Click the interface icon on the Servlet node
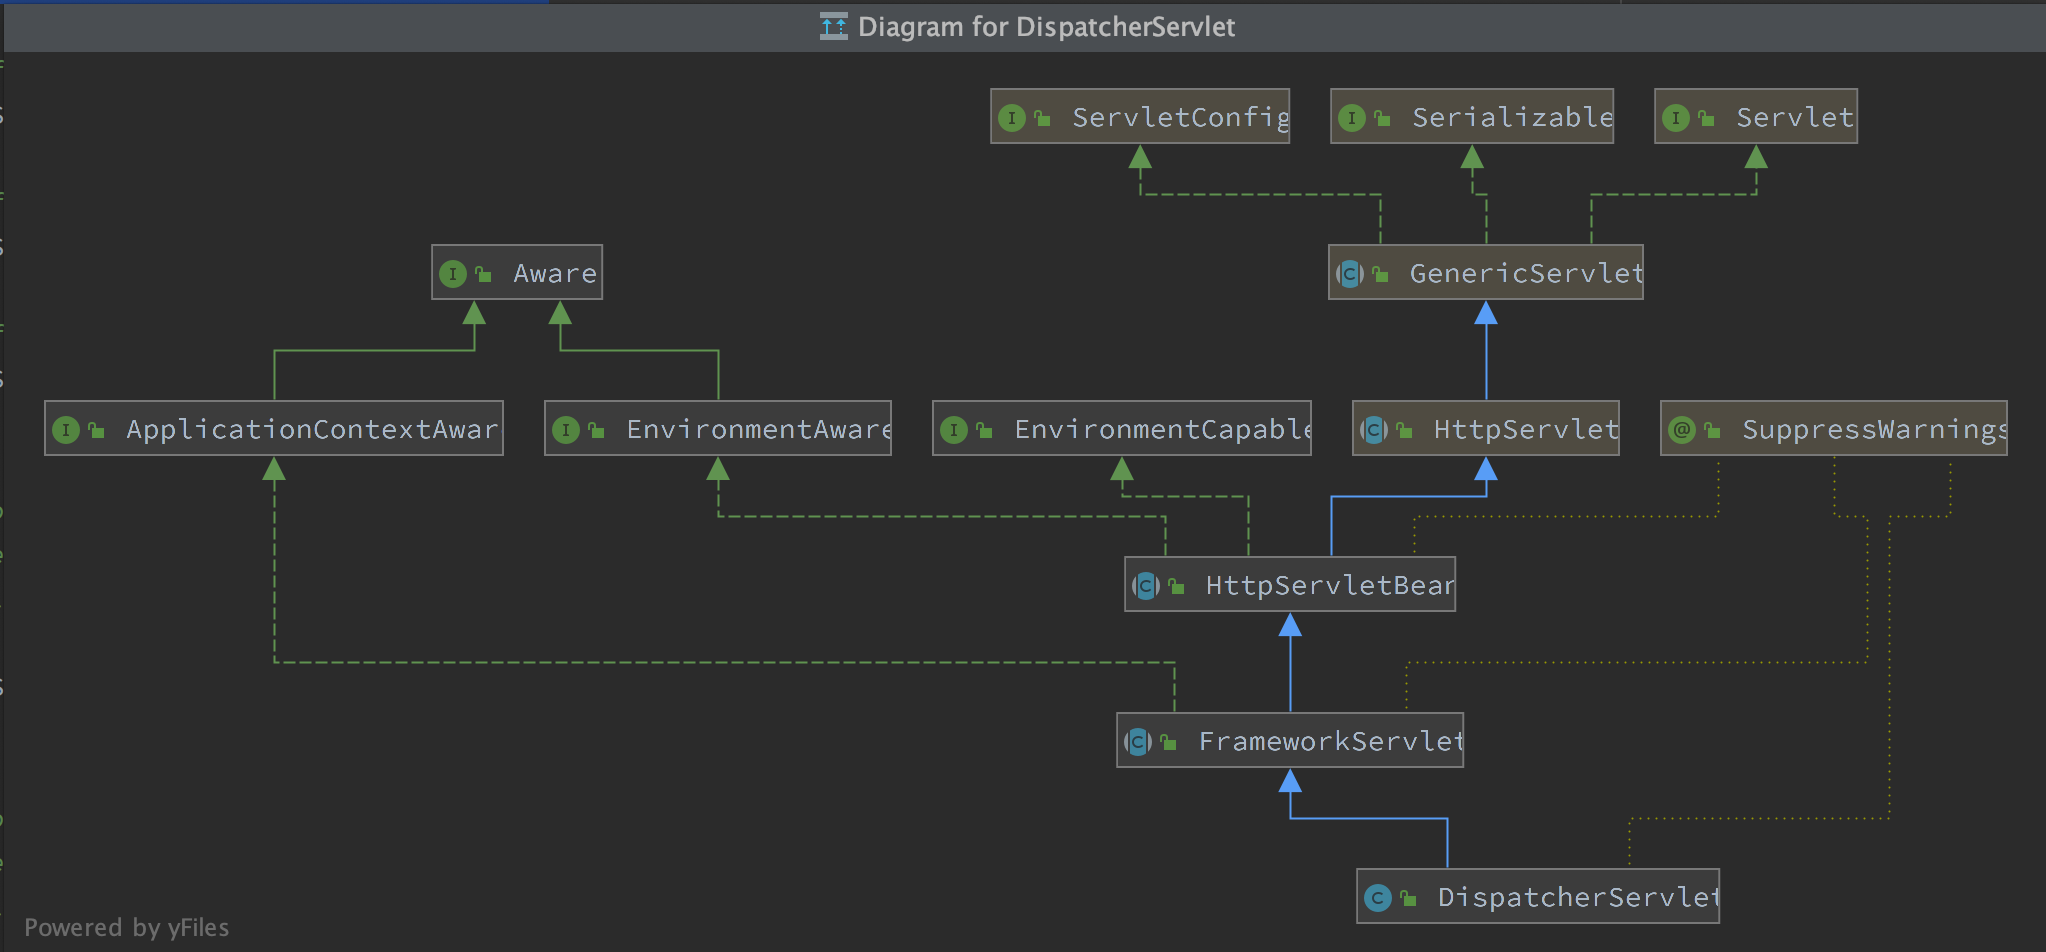 (1676, 118)
